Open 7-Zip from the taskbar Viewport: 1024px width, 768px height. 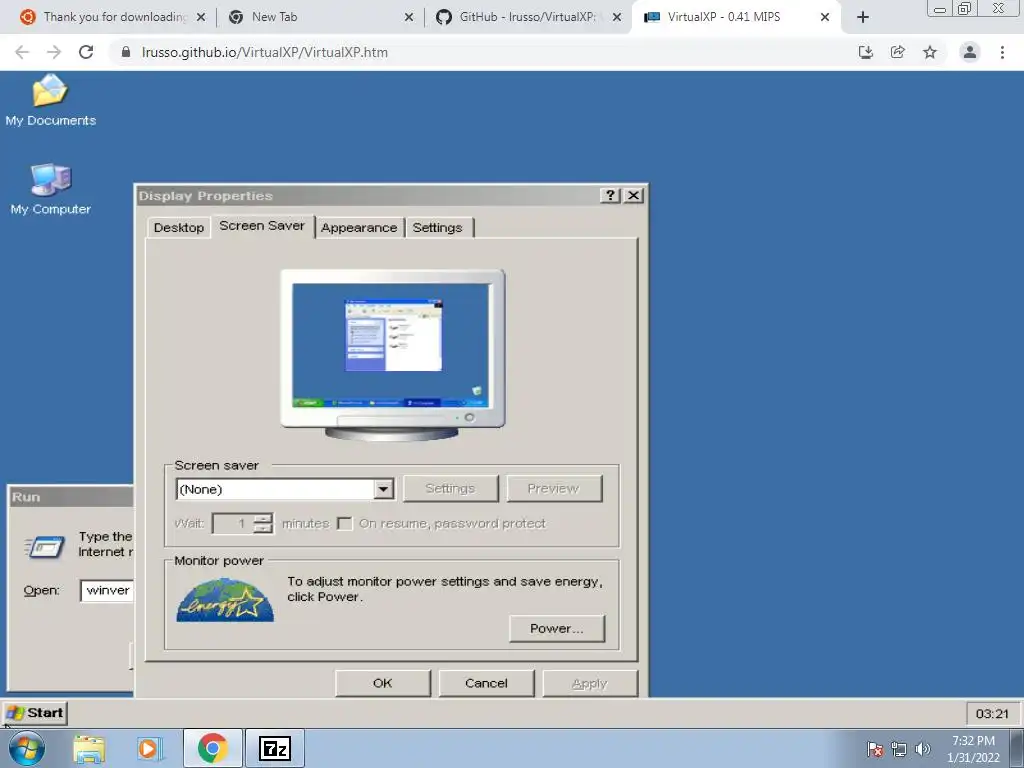pyautogui.click(x=275, y=748)
